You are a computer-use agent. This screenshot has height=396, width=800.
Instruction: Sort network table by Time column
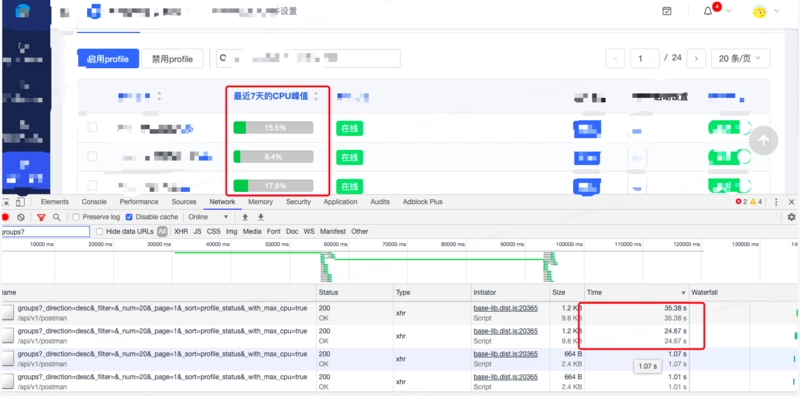(636, 292)
